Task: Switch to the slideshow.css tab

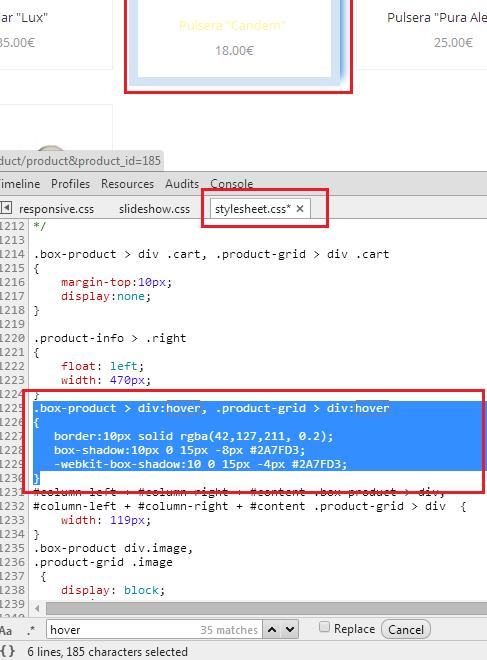Action: pos(154,209)
